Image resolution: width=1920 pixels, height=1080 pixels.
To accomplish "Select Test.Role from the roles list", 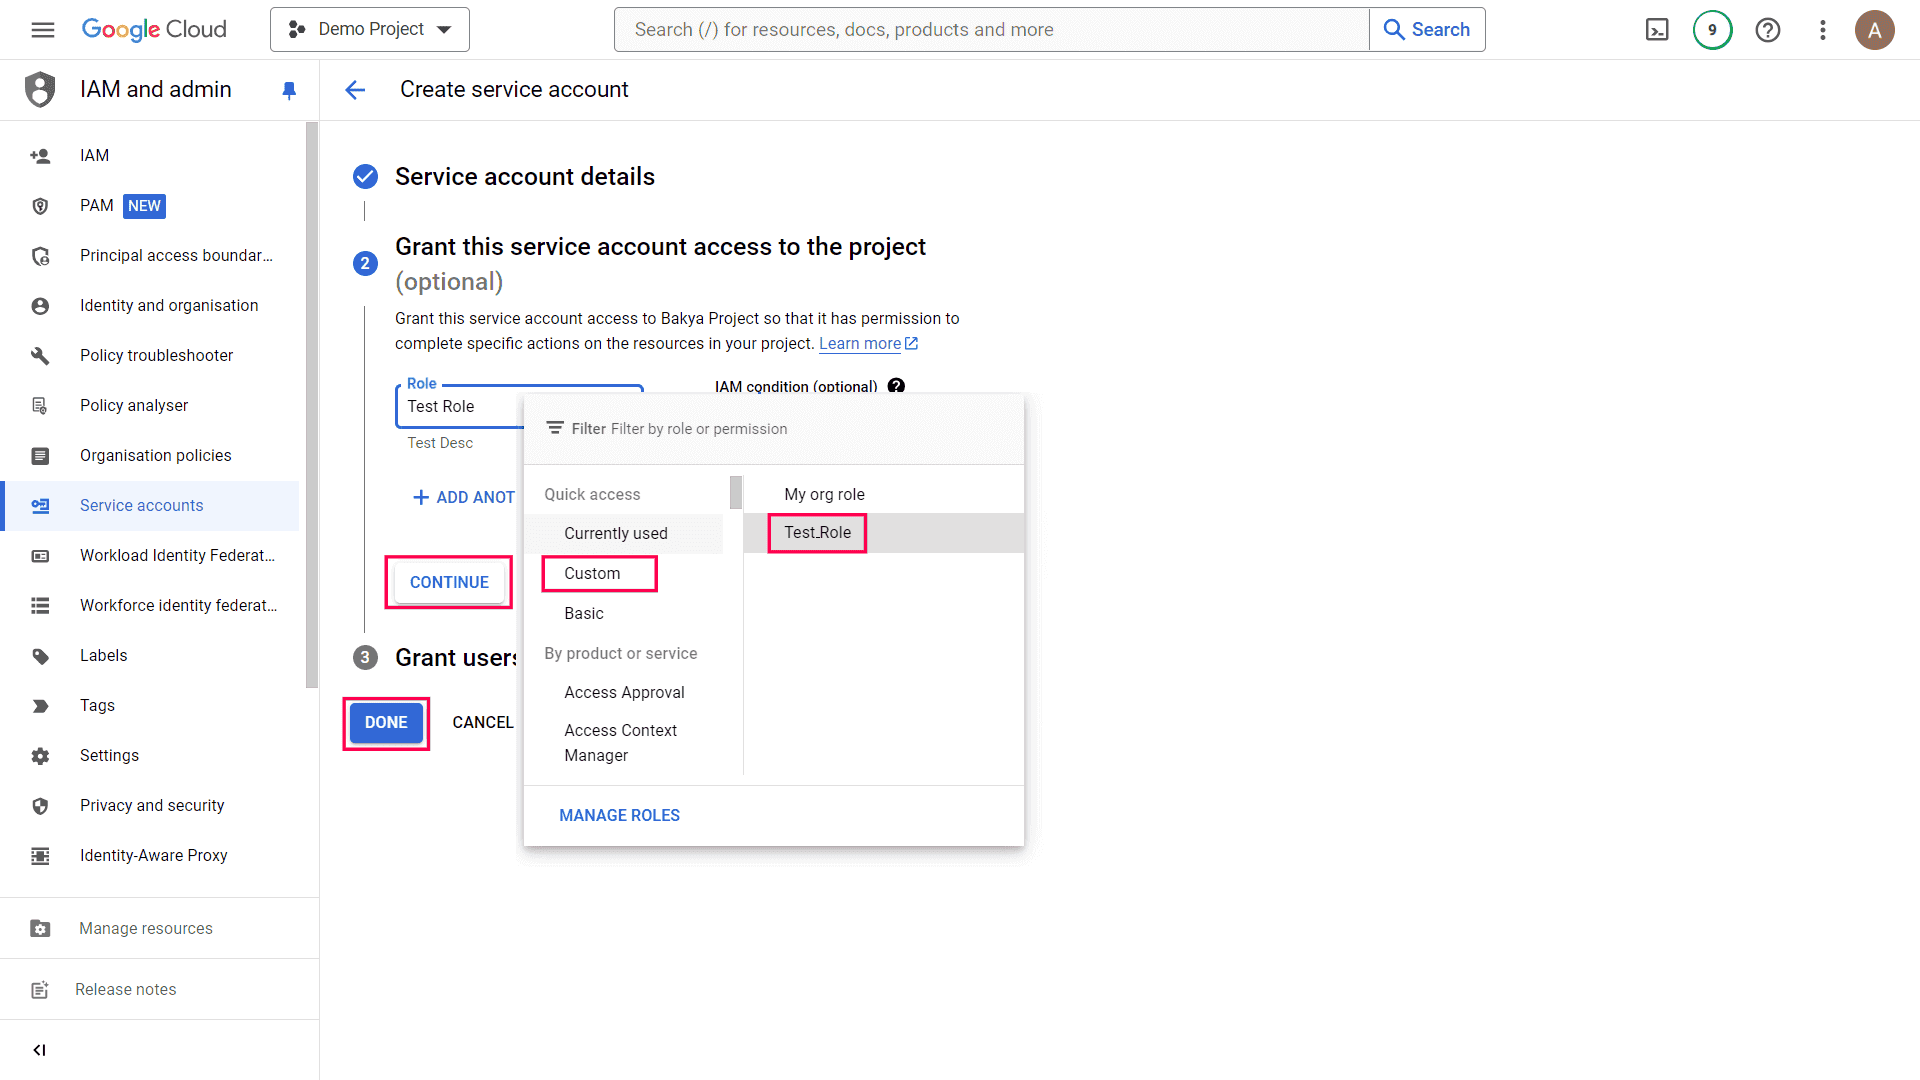I will pyautogui.click(x=817, y=533).
